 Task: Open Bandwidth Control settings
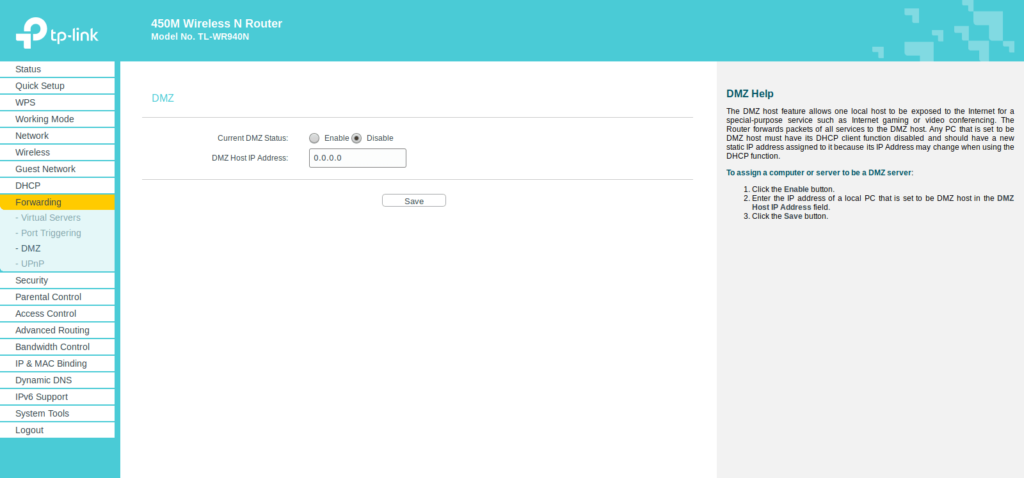pos(52,347)
